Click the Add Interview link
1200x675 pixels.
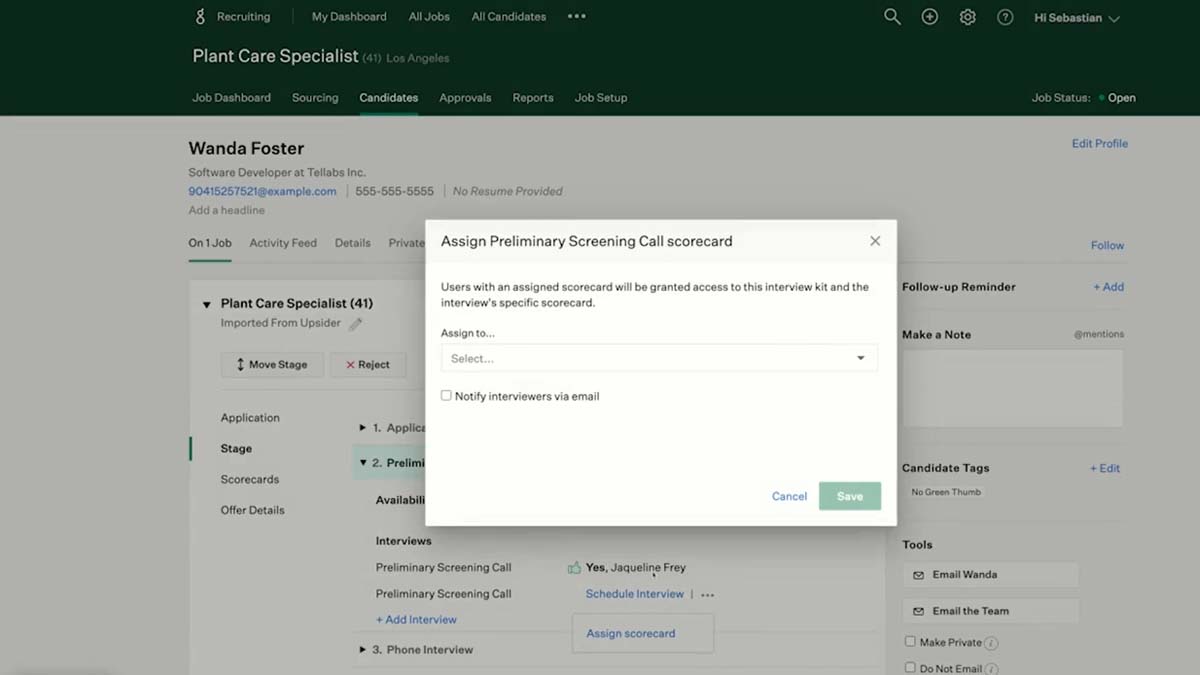tap(416, 620)
